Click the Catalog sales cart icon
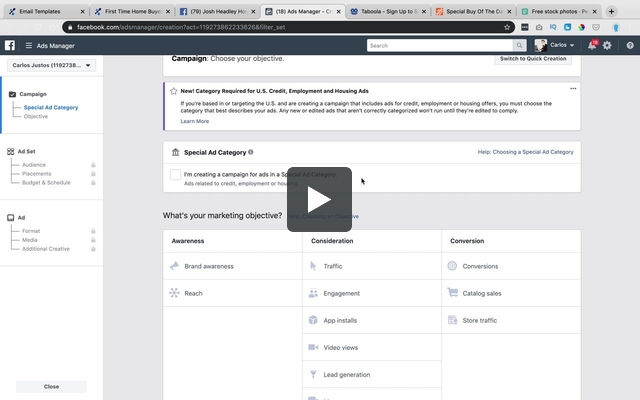Screen dimensions: 640x400 (x=452, y=293)
